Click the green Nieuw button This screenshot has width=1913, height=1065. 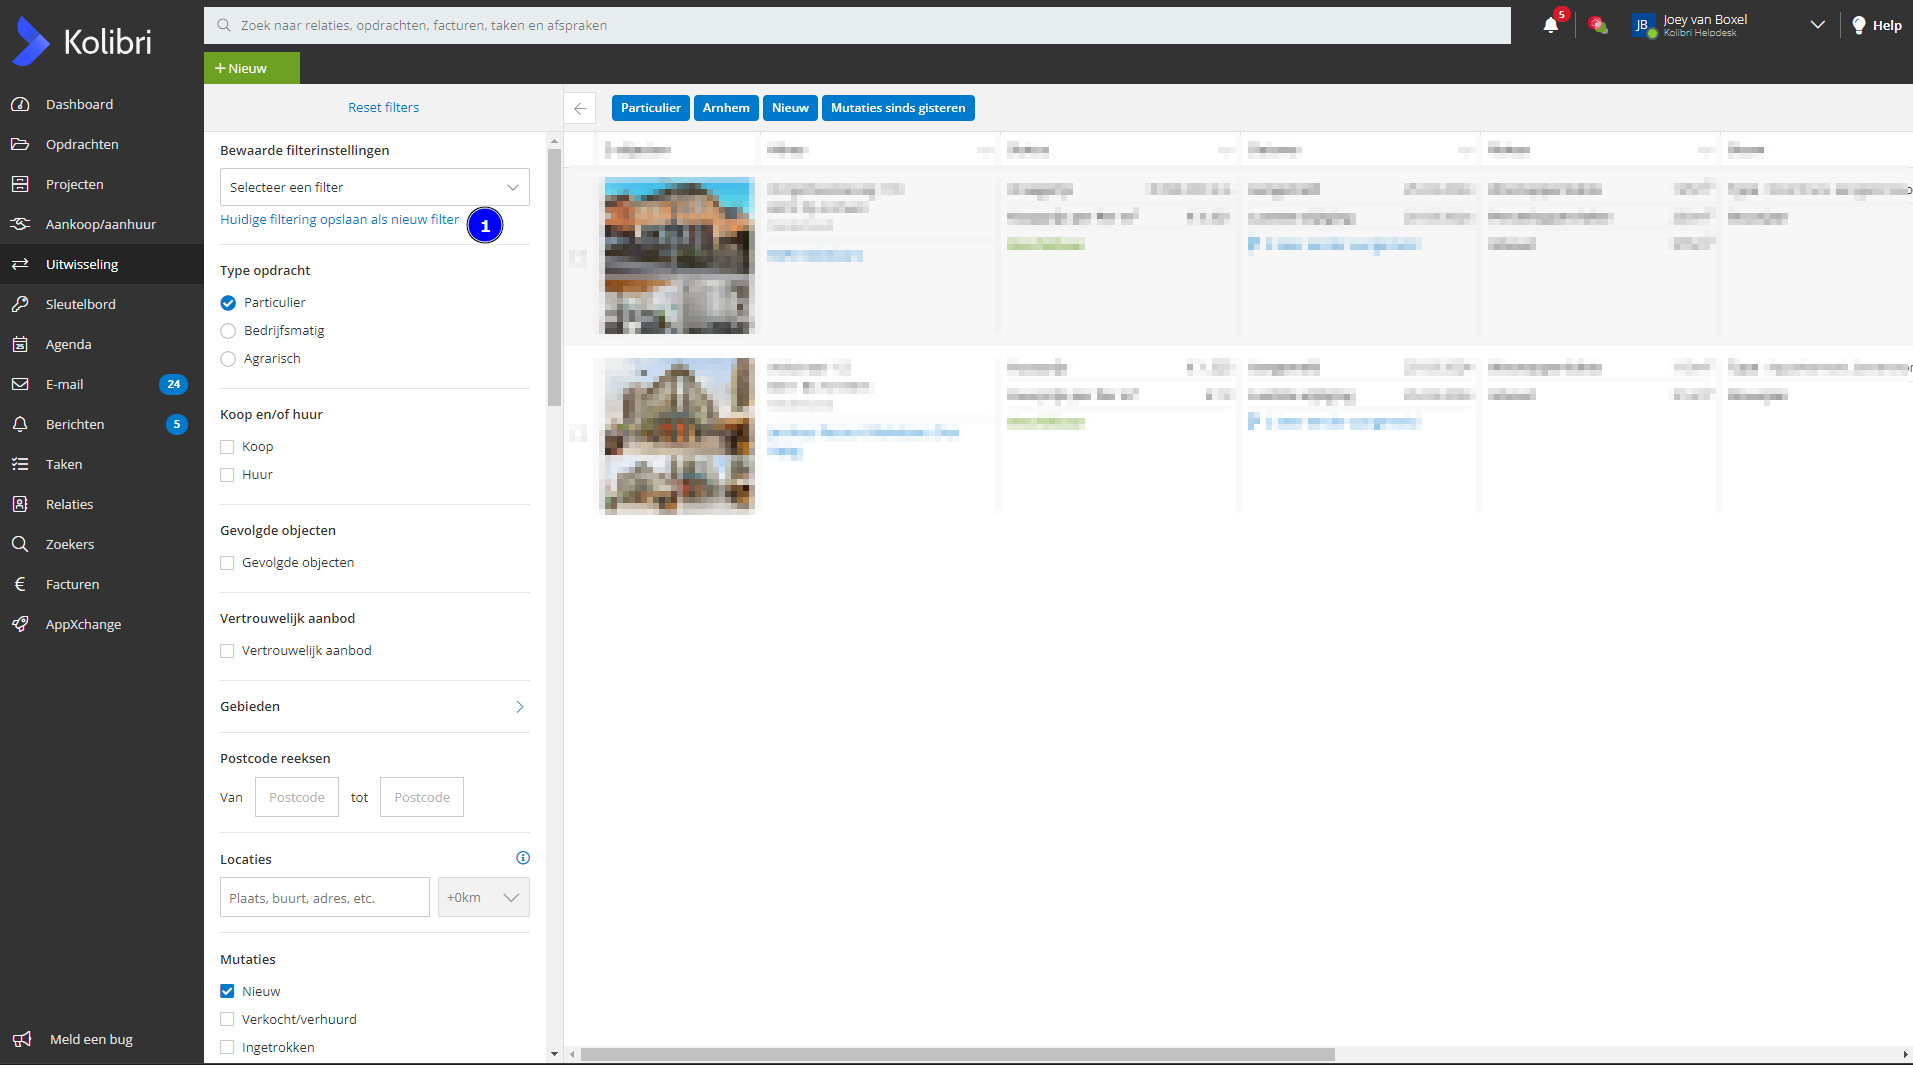point(252,68)
